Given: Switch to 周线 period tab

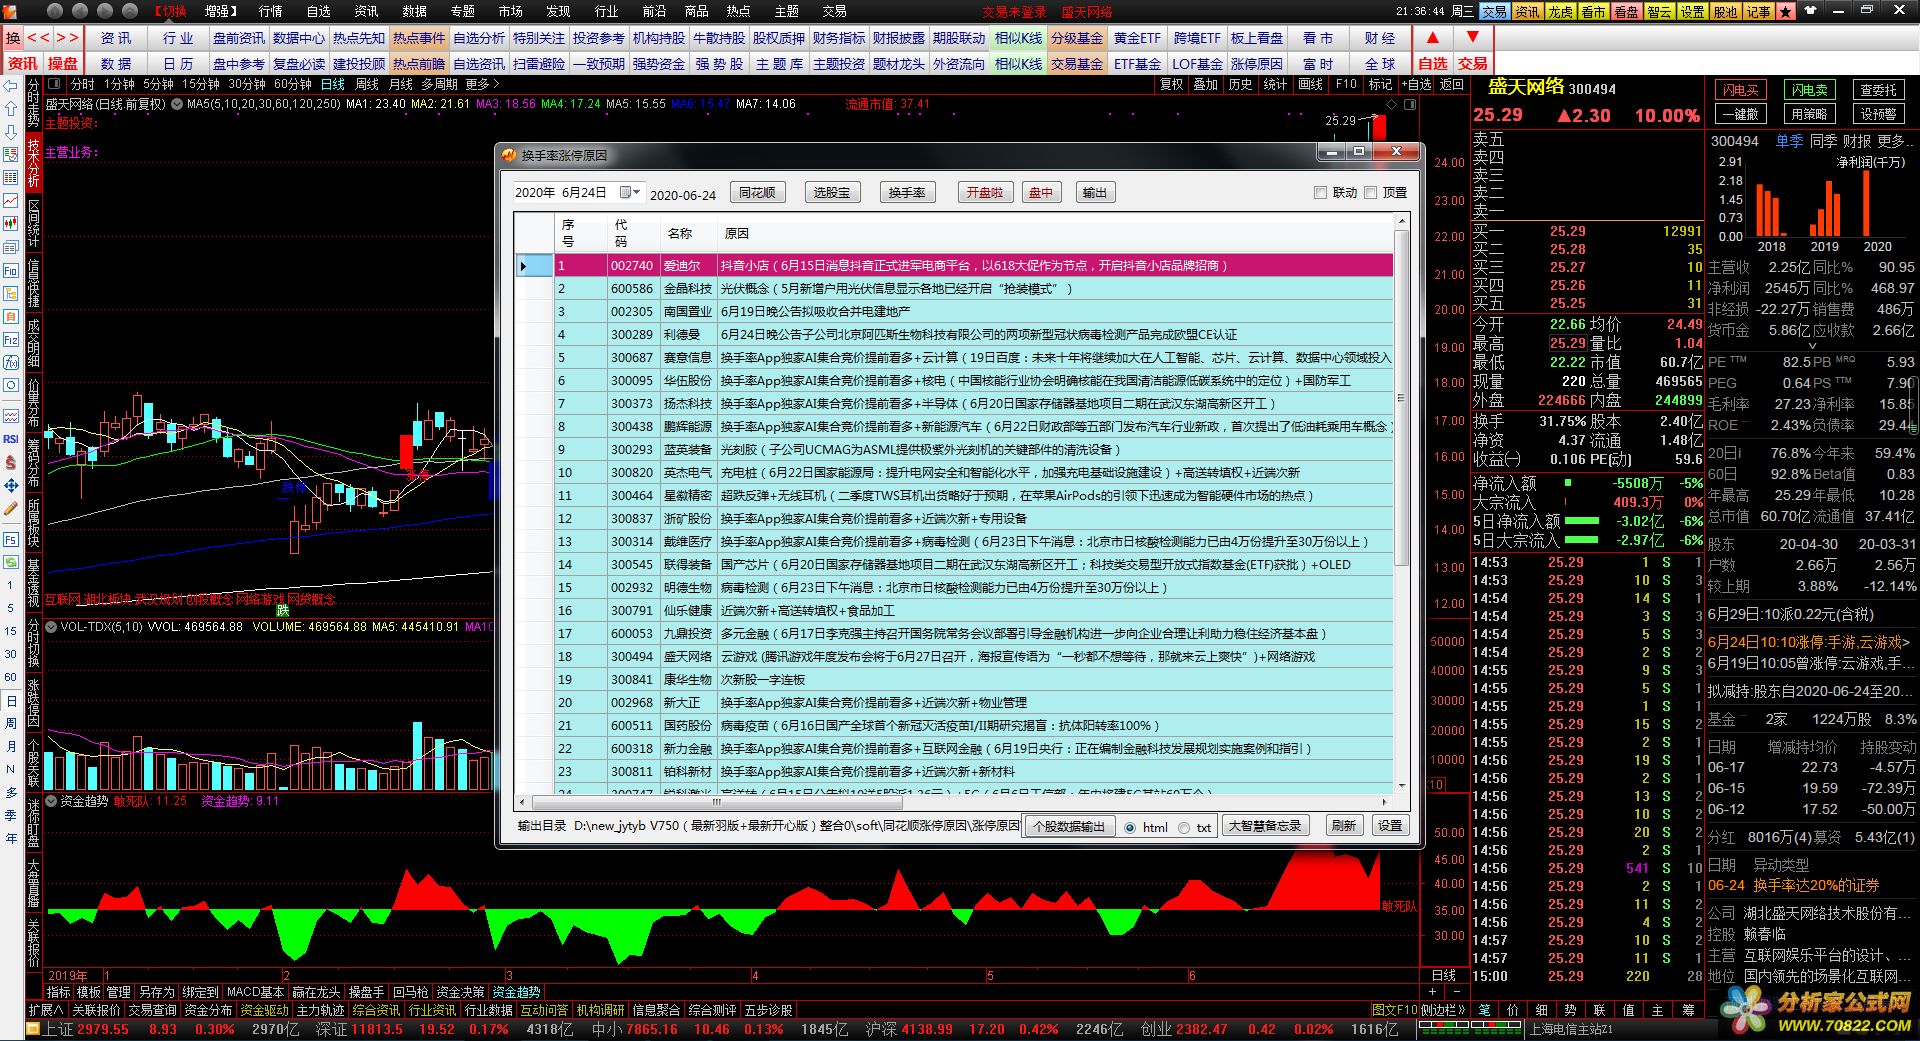Looking at the screenshot, I should pos(367,84).
